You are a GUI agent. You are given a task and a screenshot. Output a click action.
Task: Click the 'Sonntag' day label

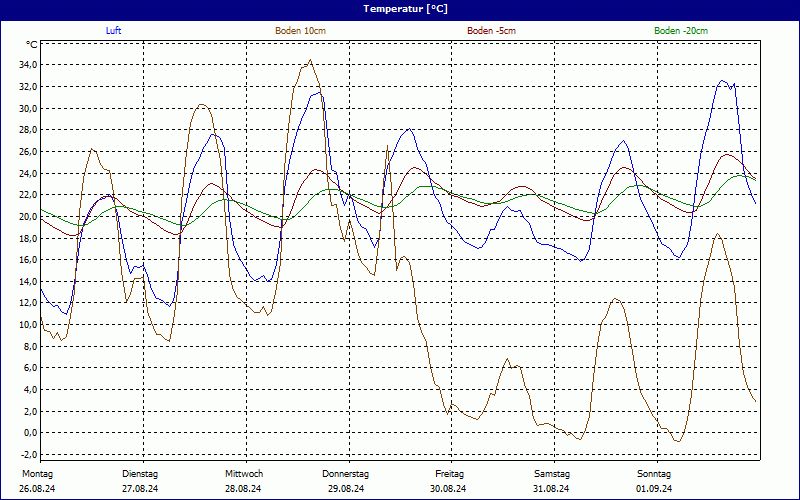[654, 474]
